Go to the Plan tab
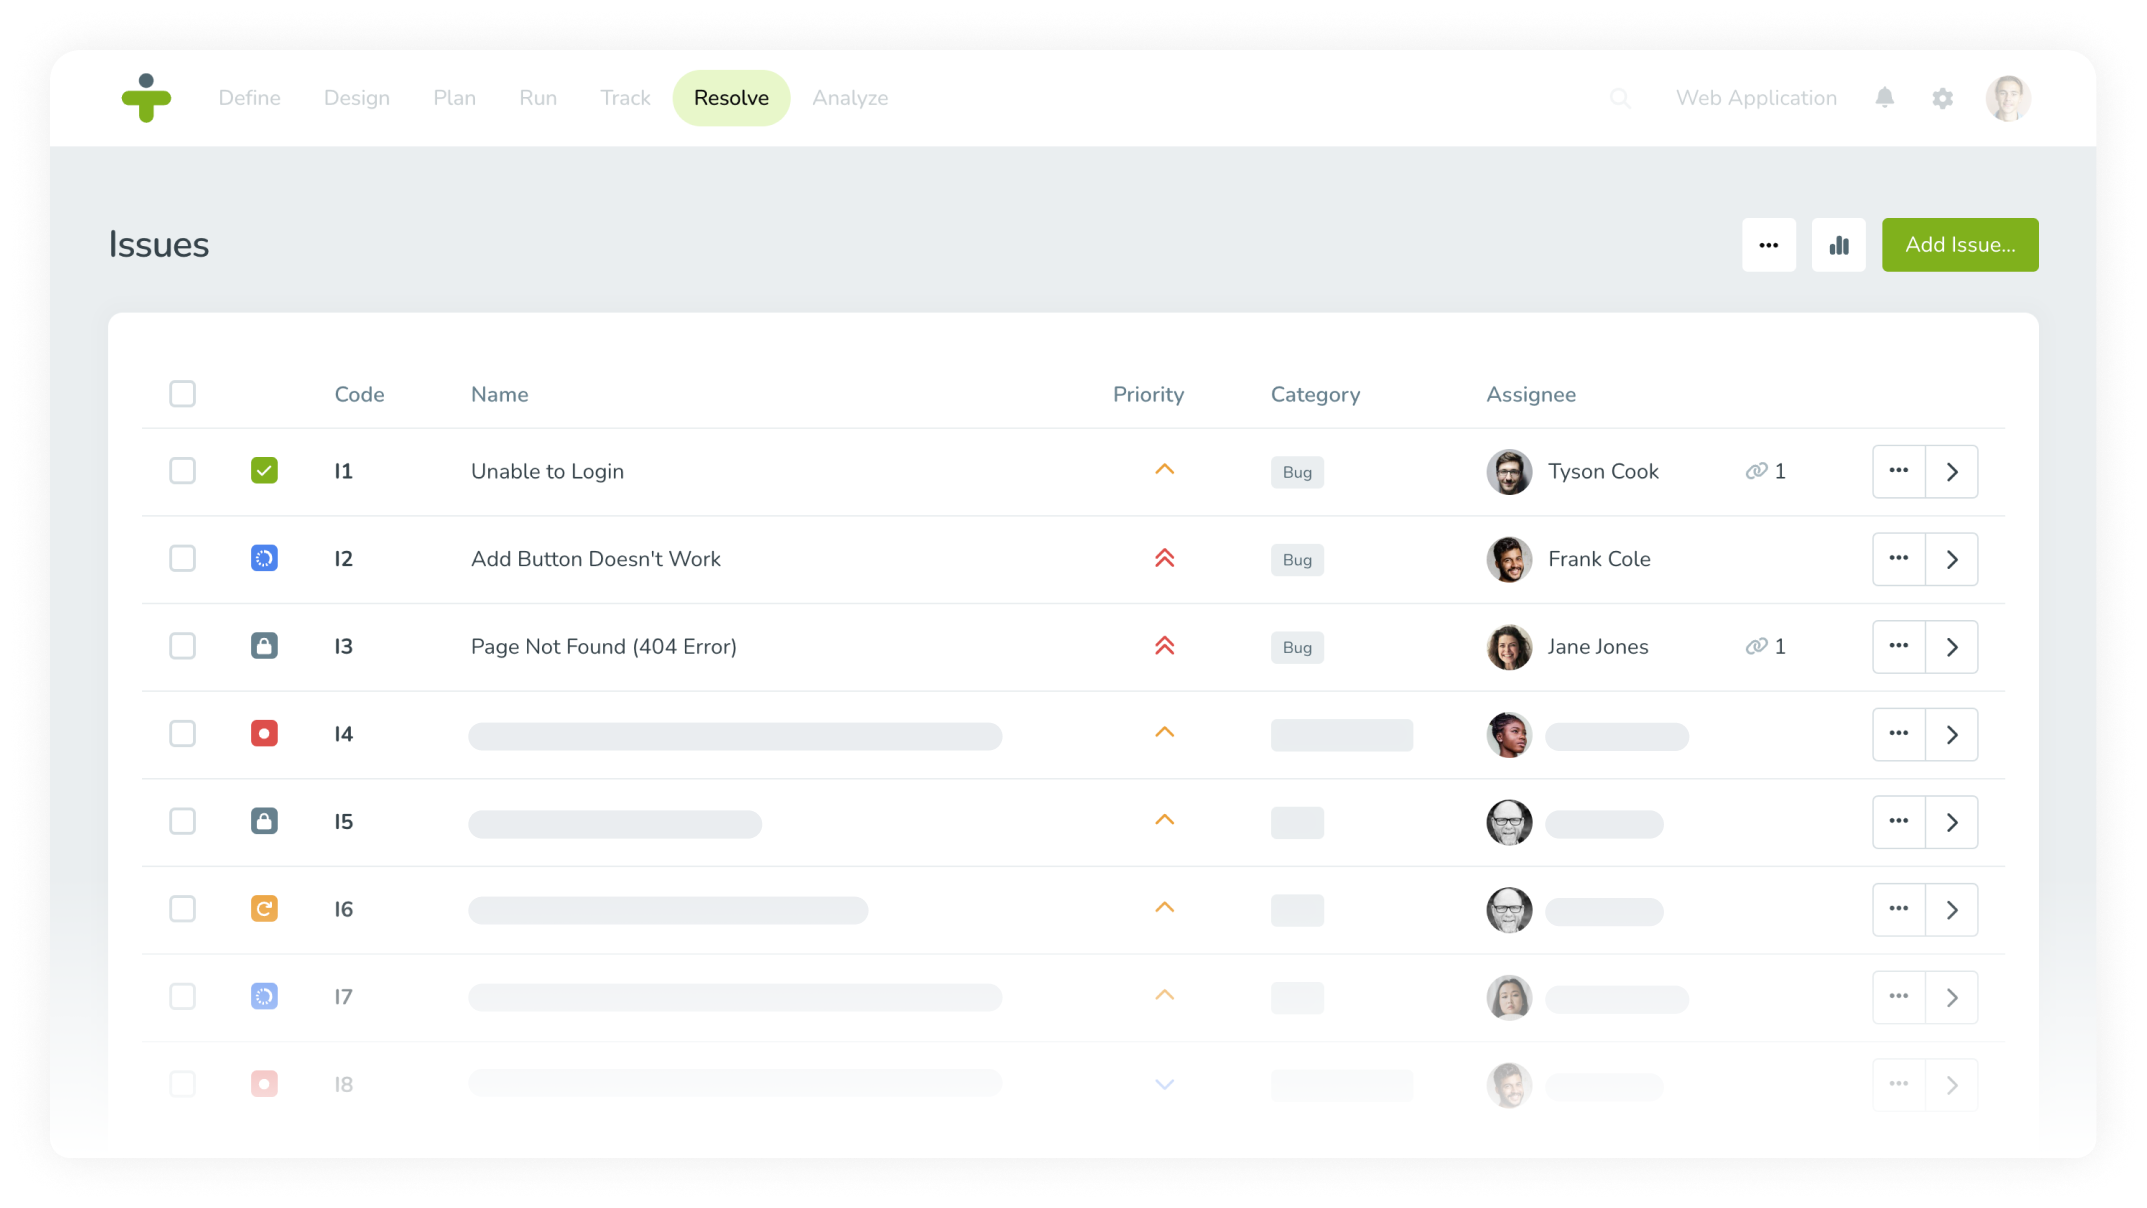The height and width of the screenshot is (1208, 2147). tap(454, 98)
